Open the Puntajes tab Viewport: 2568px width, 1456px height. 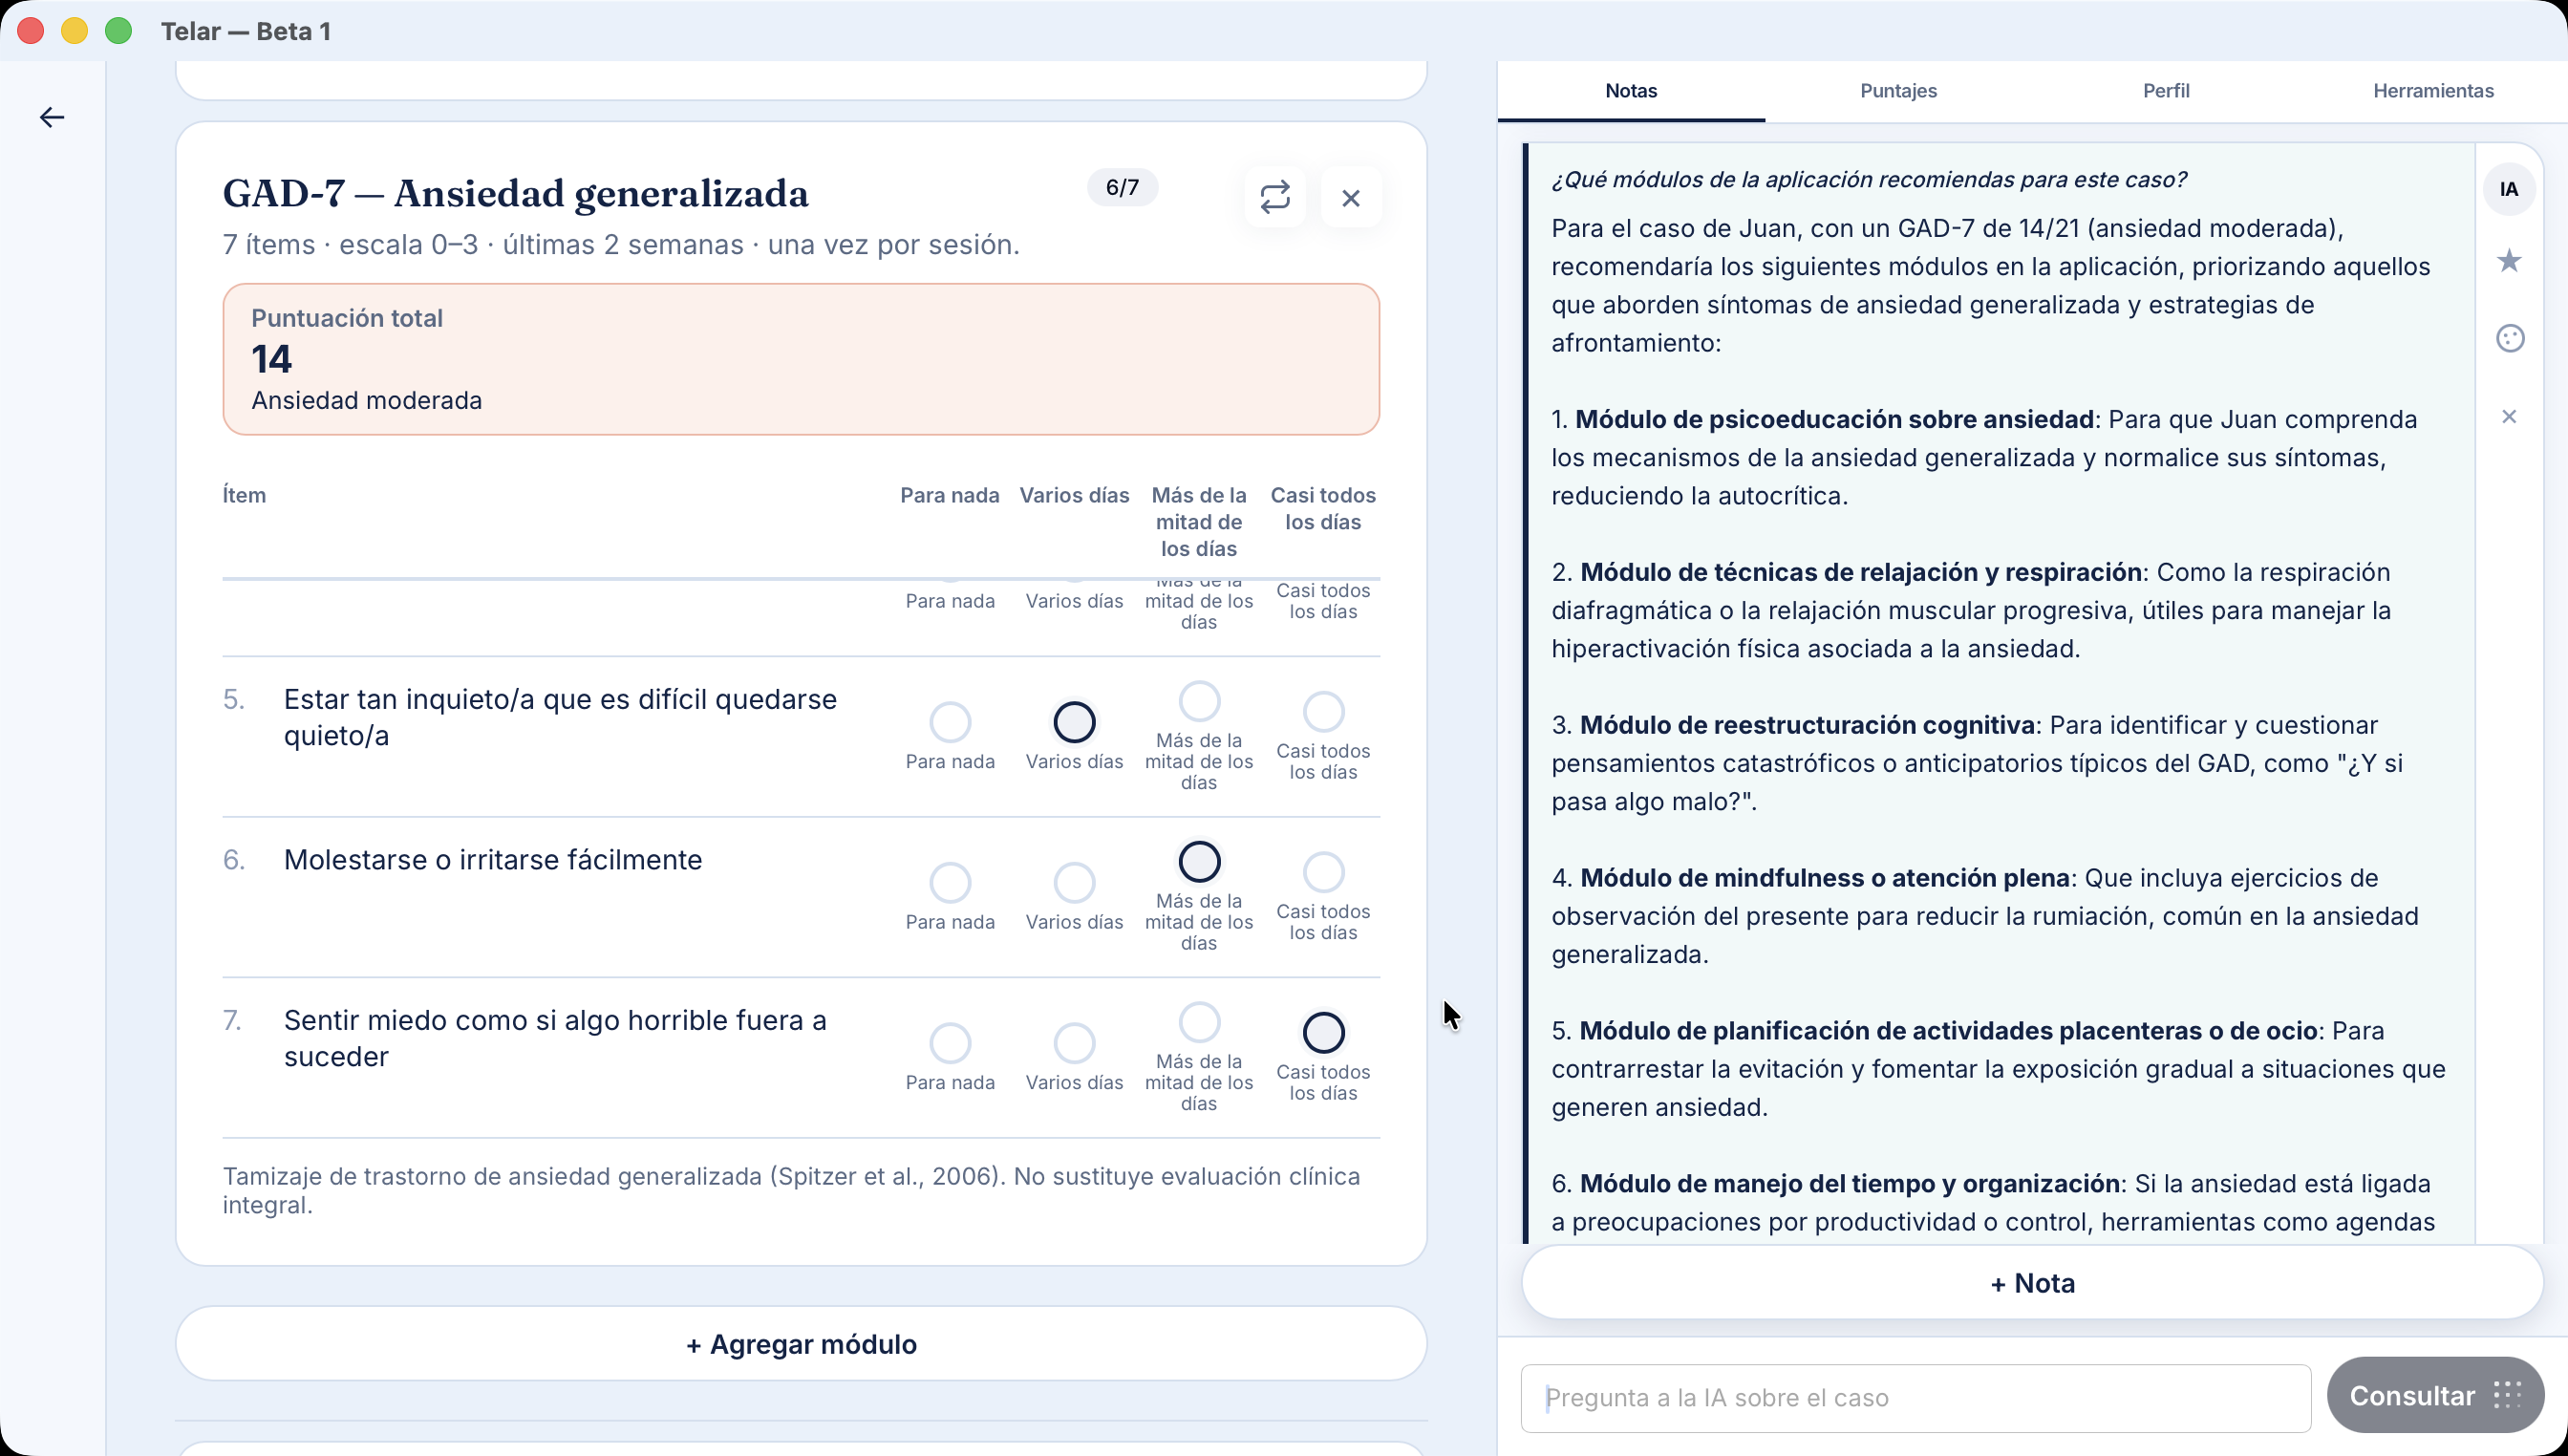pos(1898,91)
